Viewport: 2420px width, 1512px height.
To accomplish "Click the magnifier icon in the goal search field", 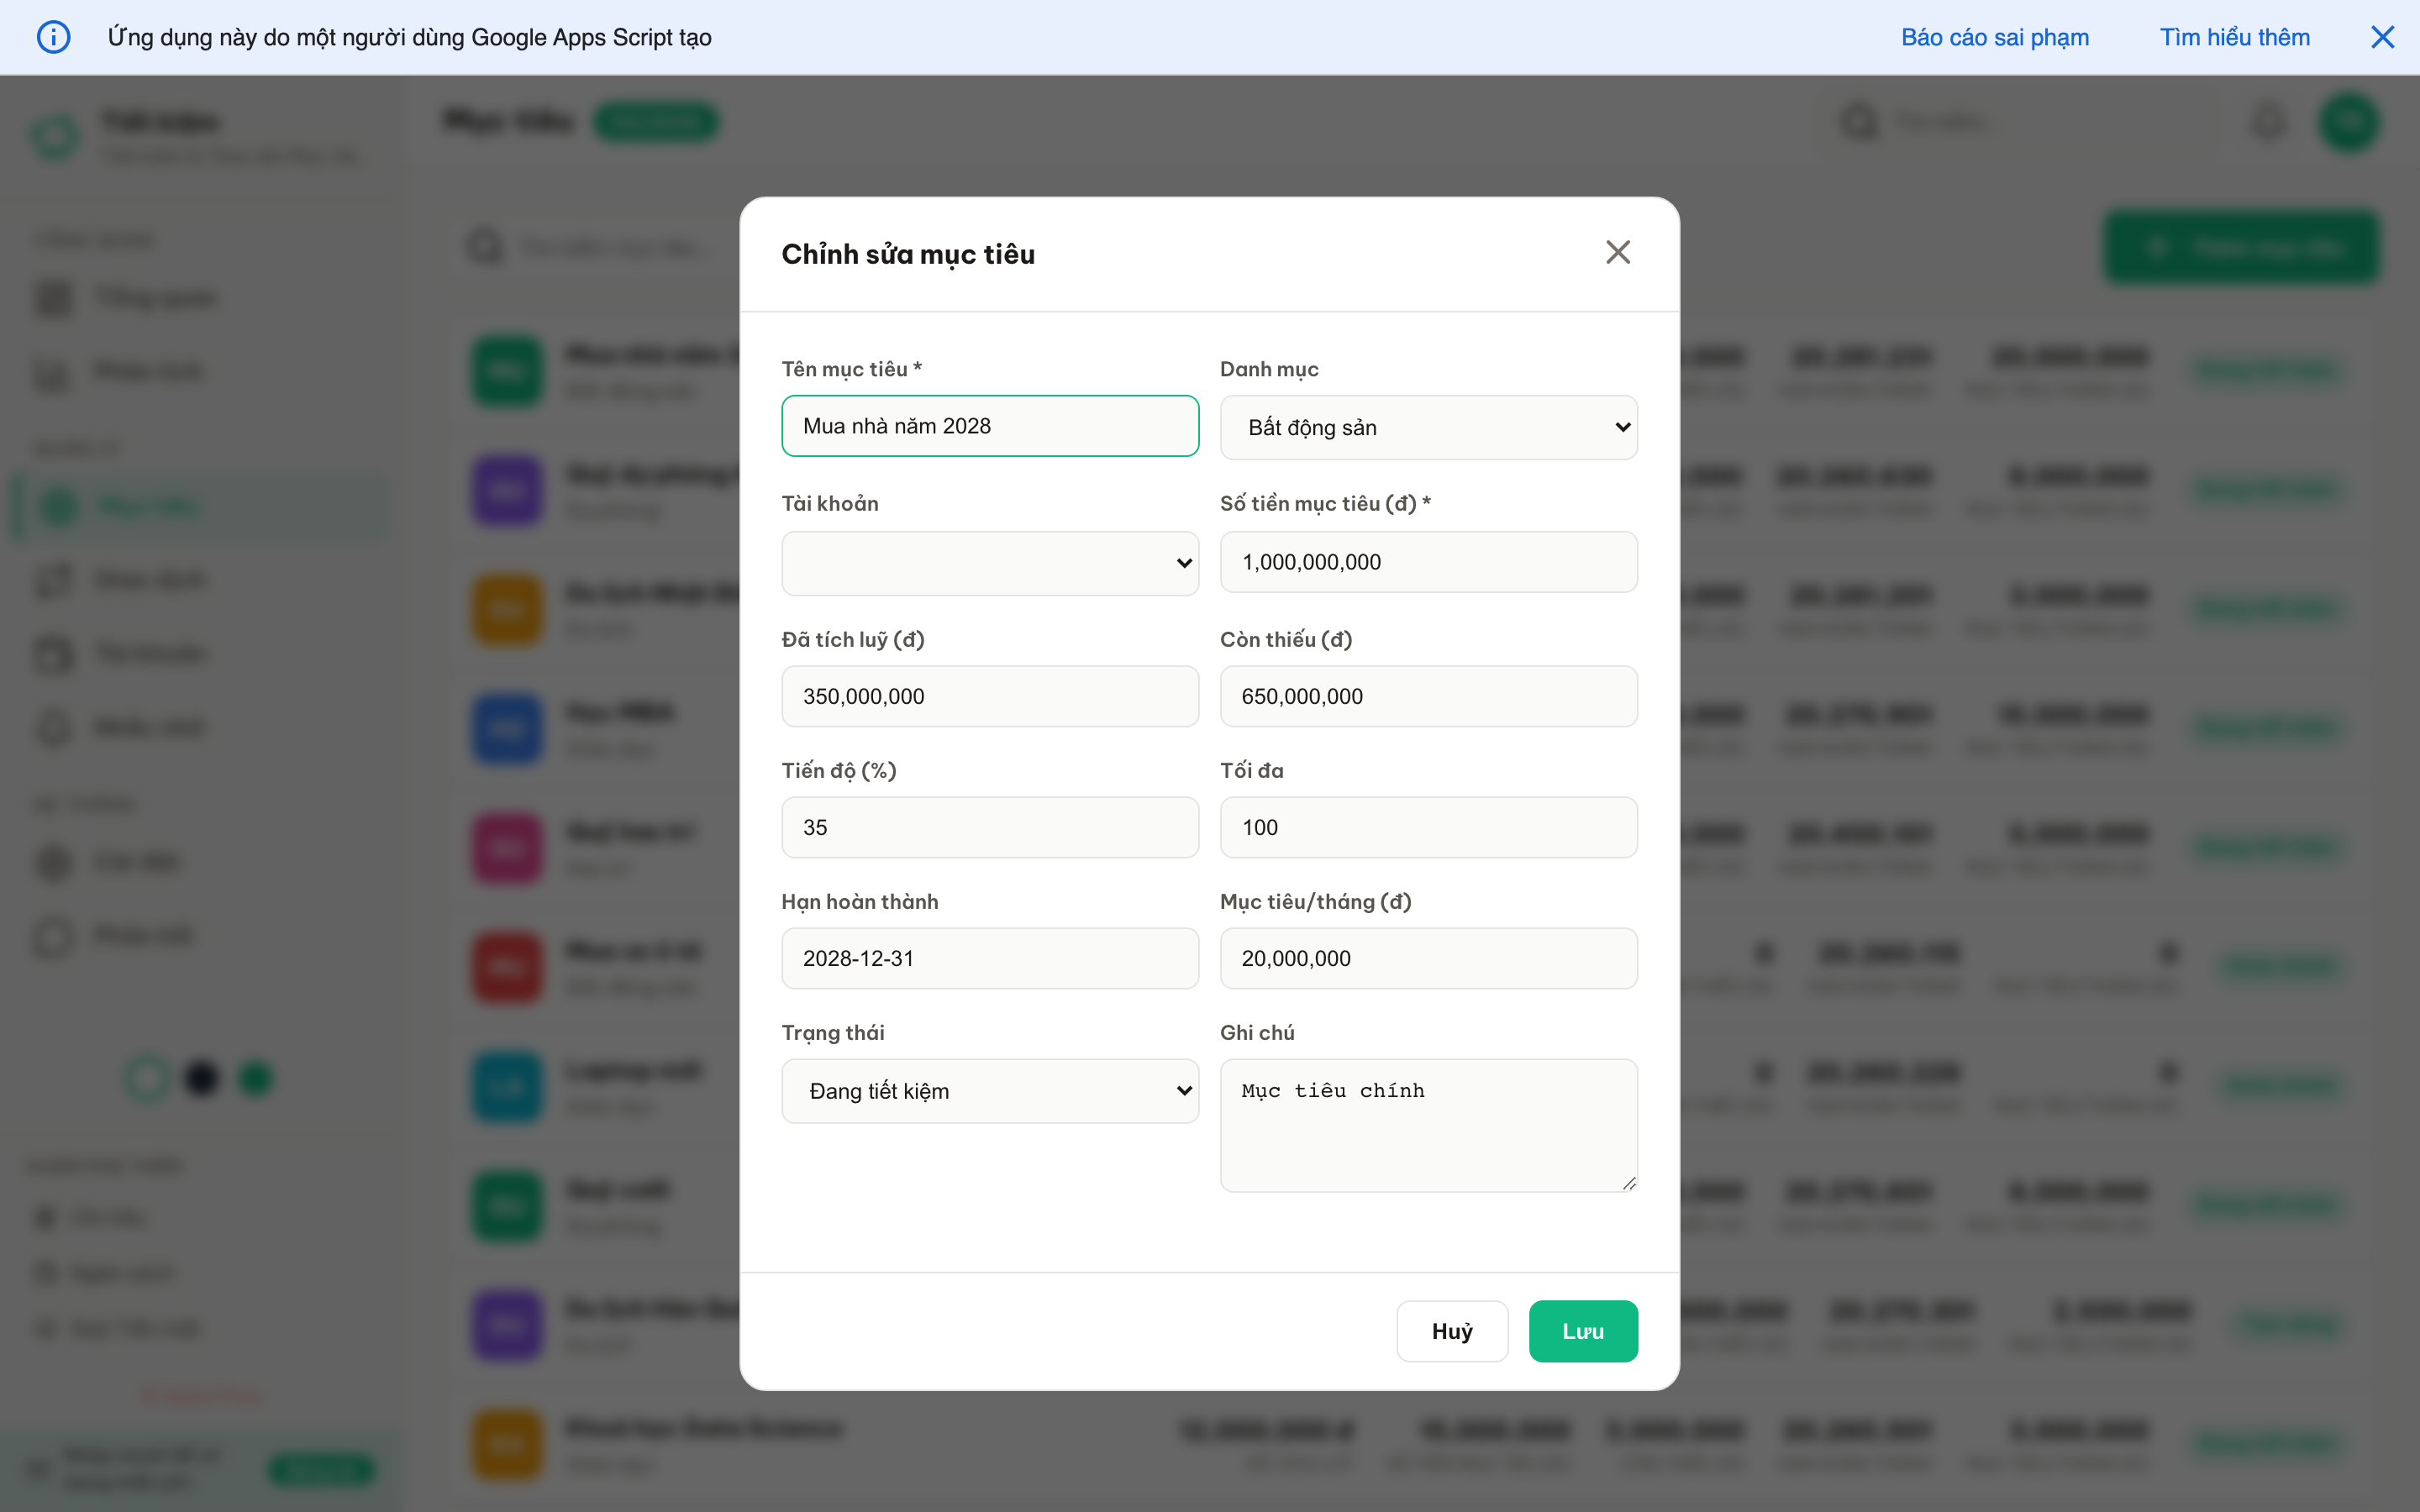I will point(485,246).
